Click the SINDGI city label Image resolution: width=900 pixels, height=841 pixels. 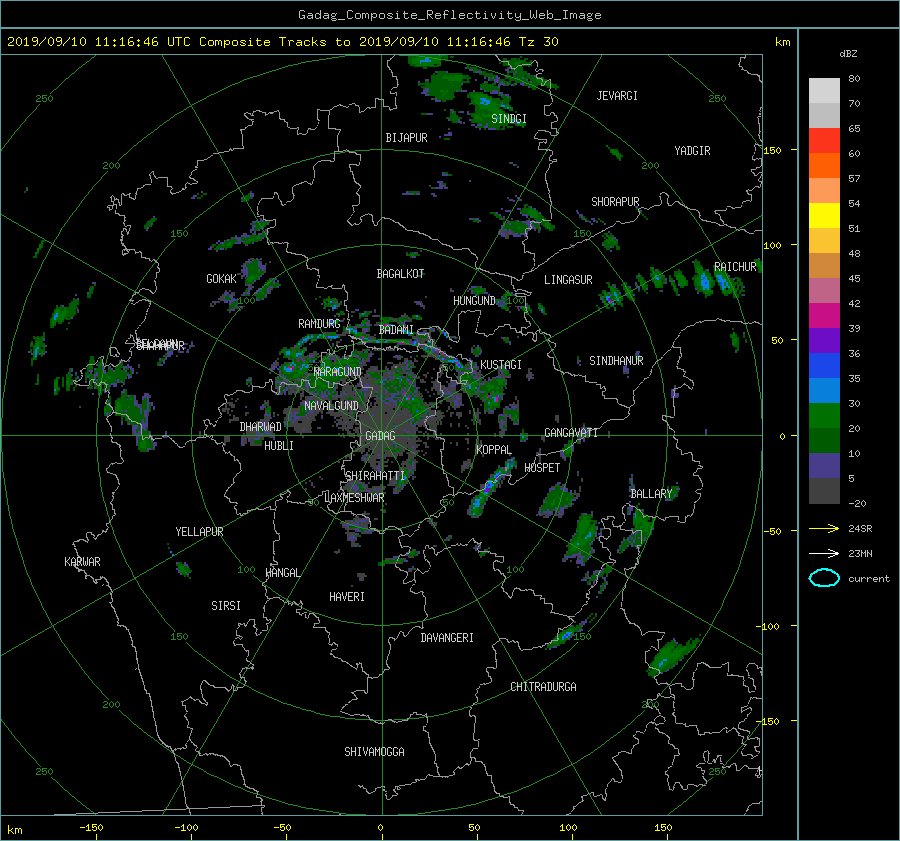coord(509,119)
